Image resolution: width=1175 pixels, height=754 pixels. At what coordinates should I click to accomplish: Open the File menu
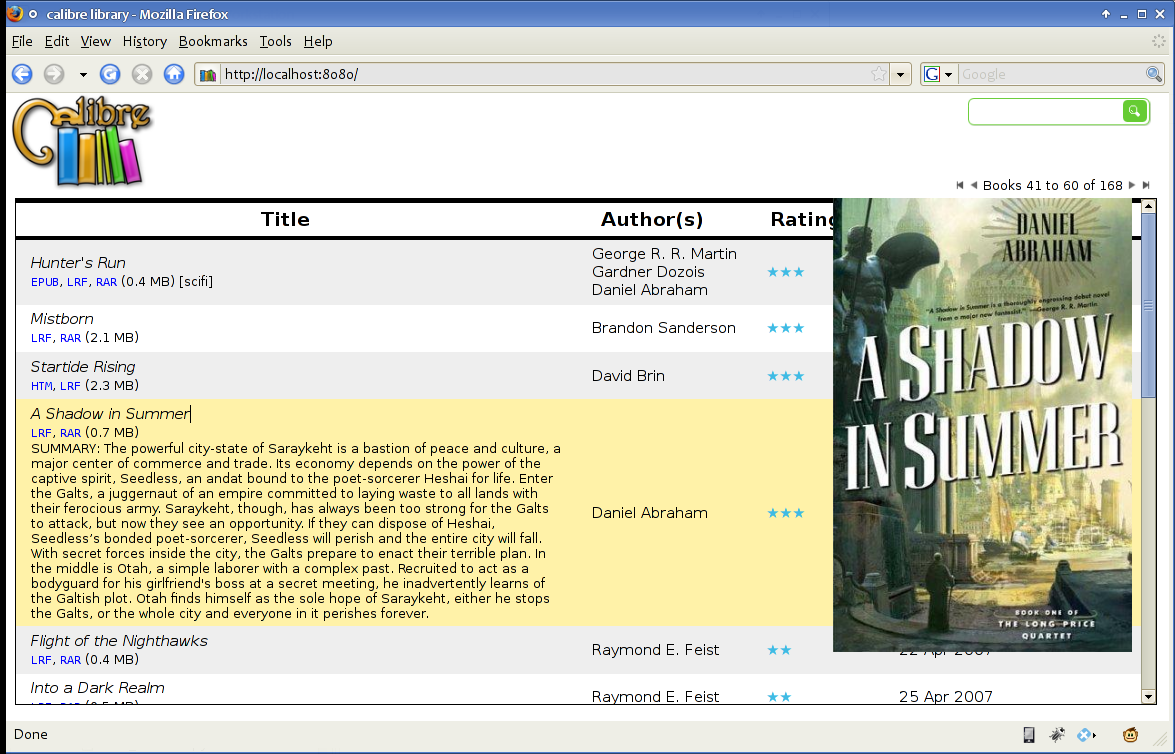[22, 41]
